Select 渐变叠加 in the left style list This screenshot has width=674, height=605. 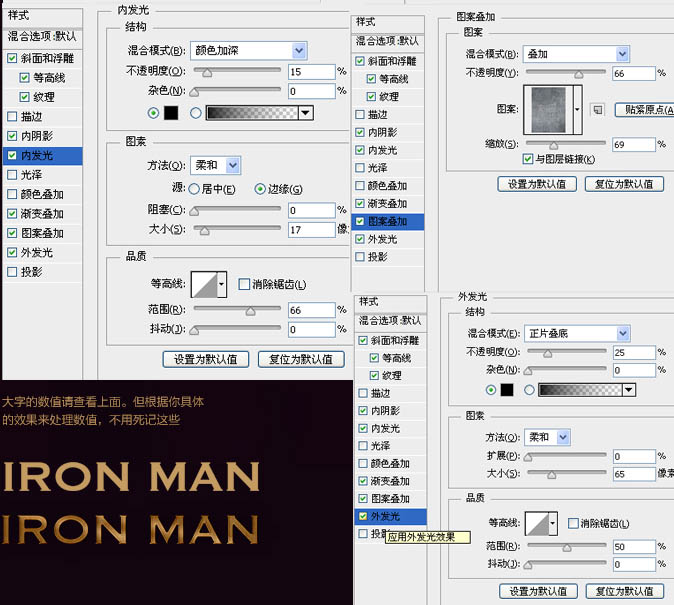click(43, 214)
